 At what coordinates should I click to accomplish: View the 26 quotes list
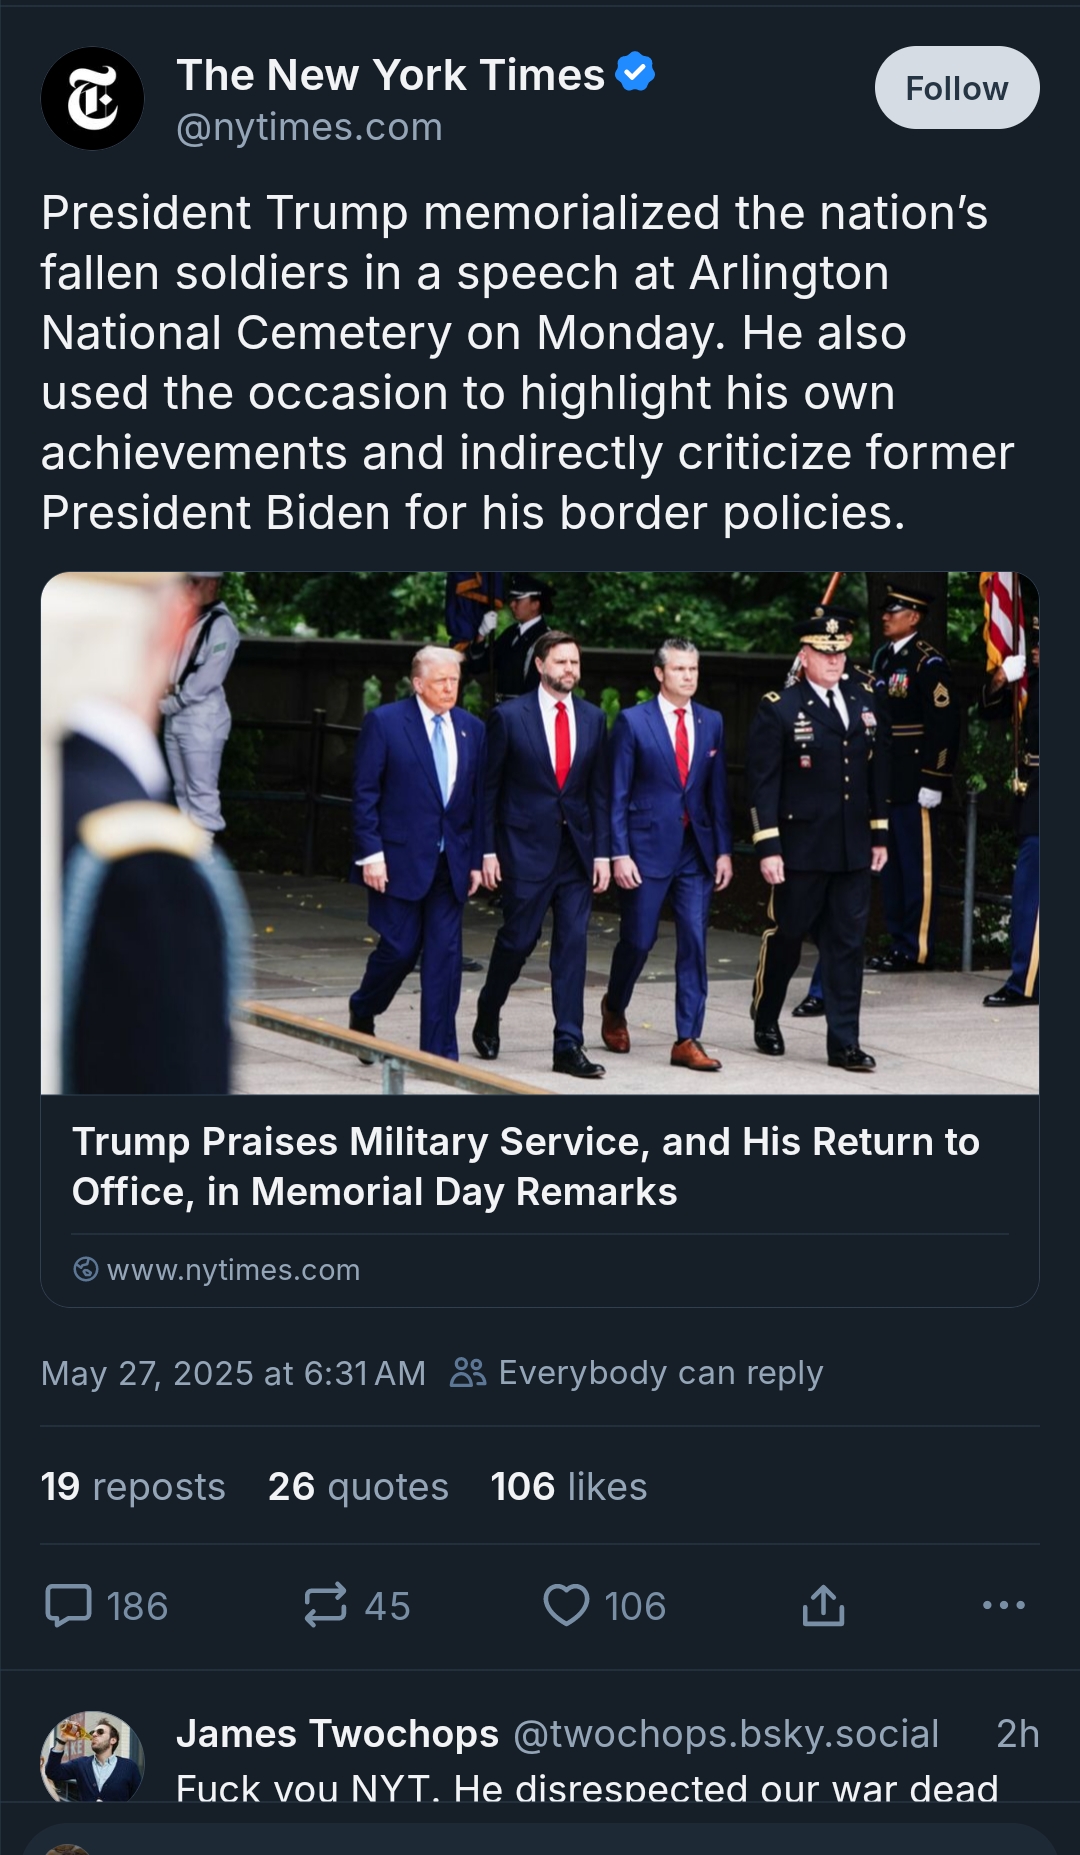pyautogui.click(x=358, y=1487)
